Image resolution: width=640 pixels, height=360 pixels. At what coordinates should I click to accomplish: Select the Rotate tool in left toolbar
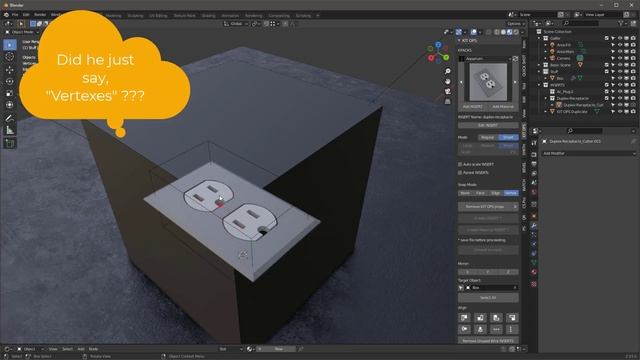10,81
